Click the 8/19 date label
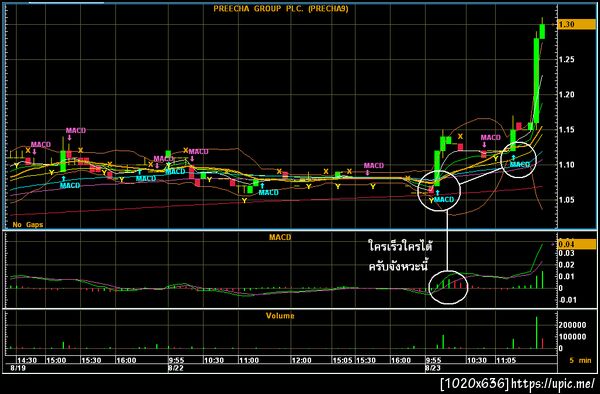600x394 pixels. point(17,368)
